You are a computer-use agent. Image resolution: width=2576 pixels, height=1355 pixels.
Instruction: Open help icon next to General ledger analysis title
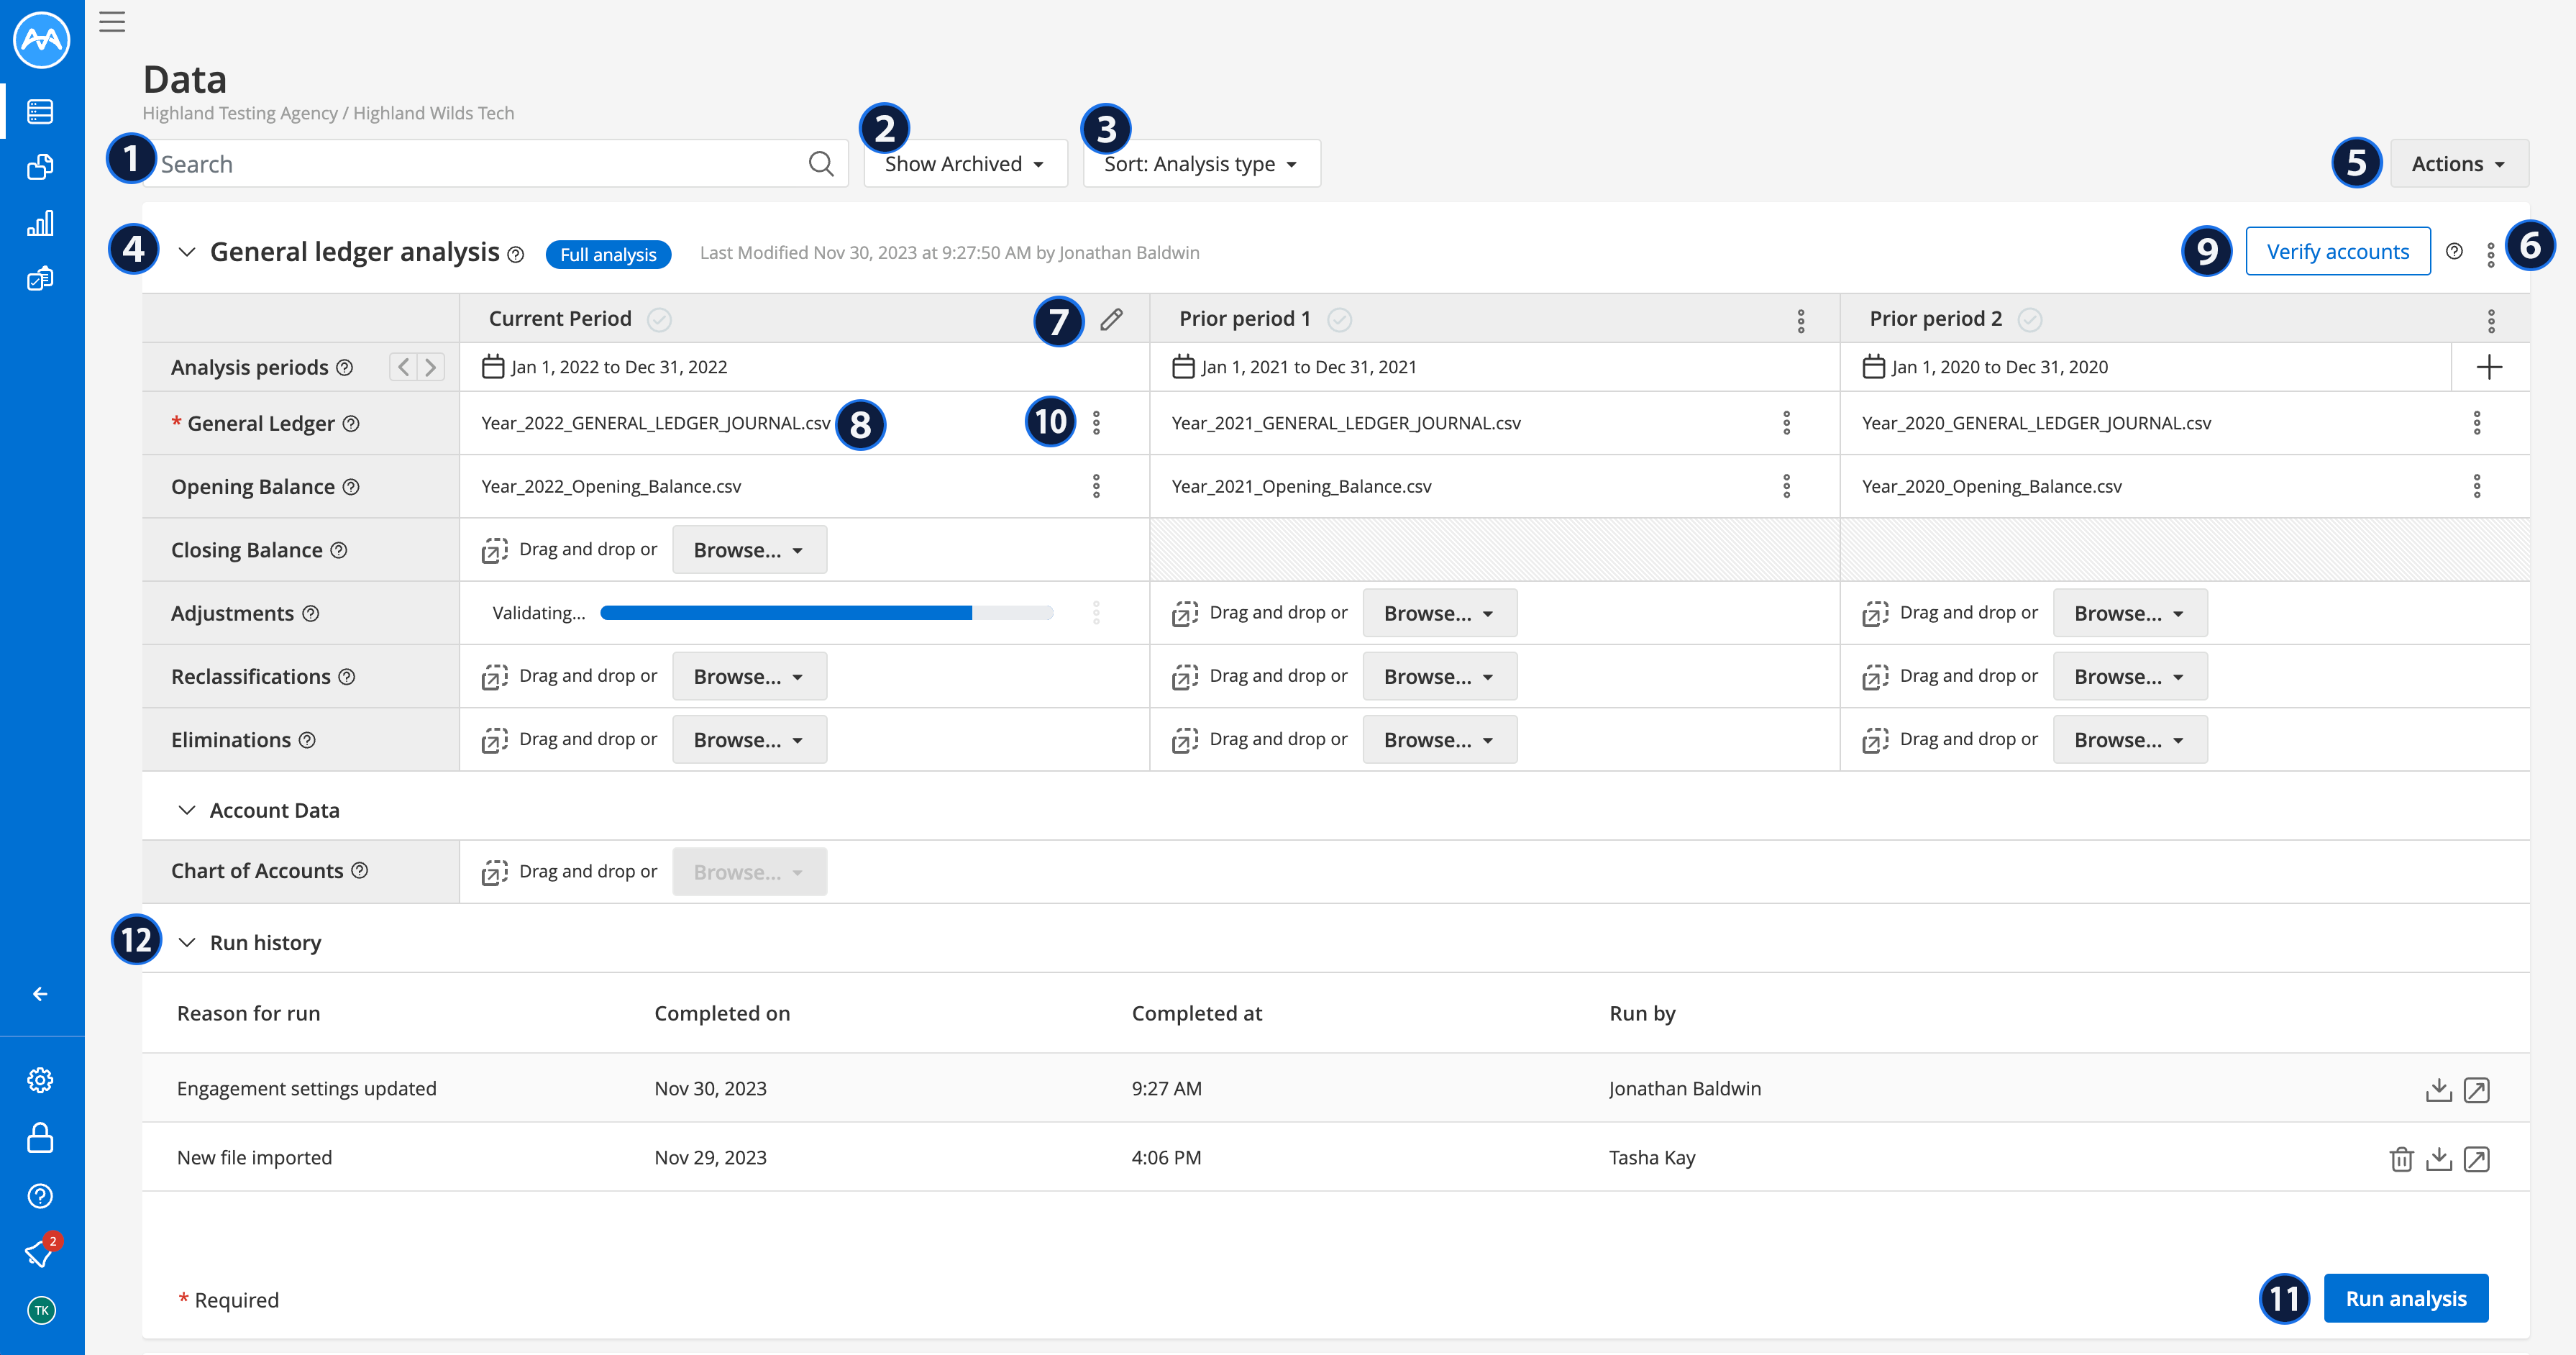coord(516,254)
